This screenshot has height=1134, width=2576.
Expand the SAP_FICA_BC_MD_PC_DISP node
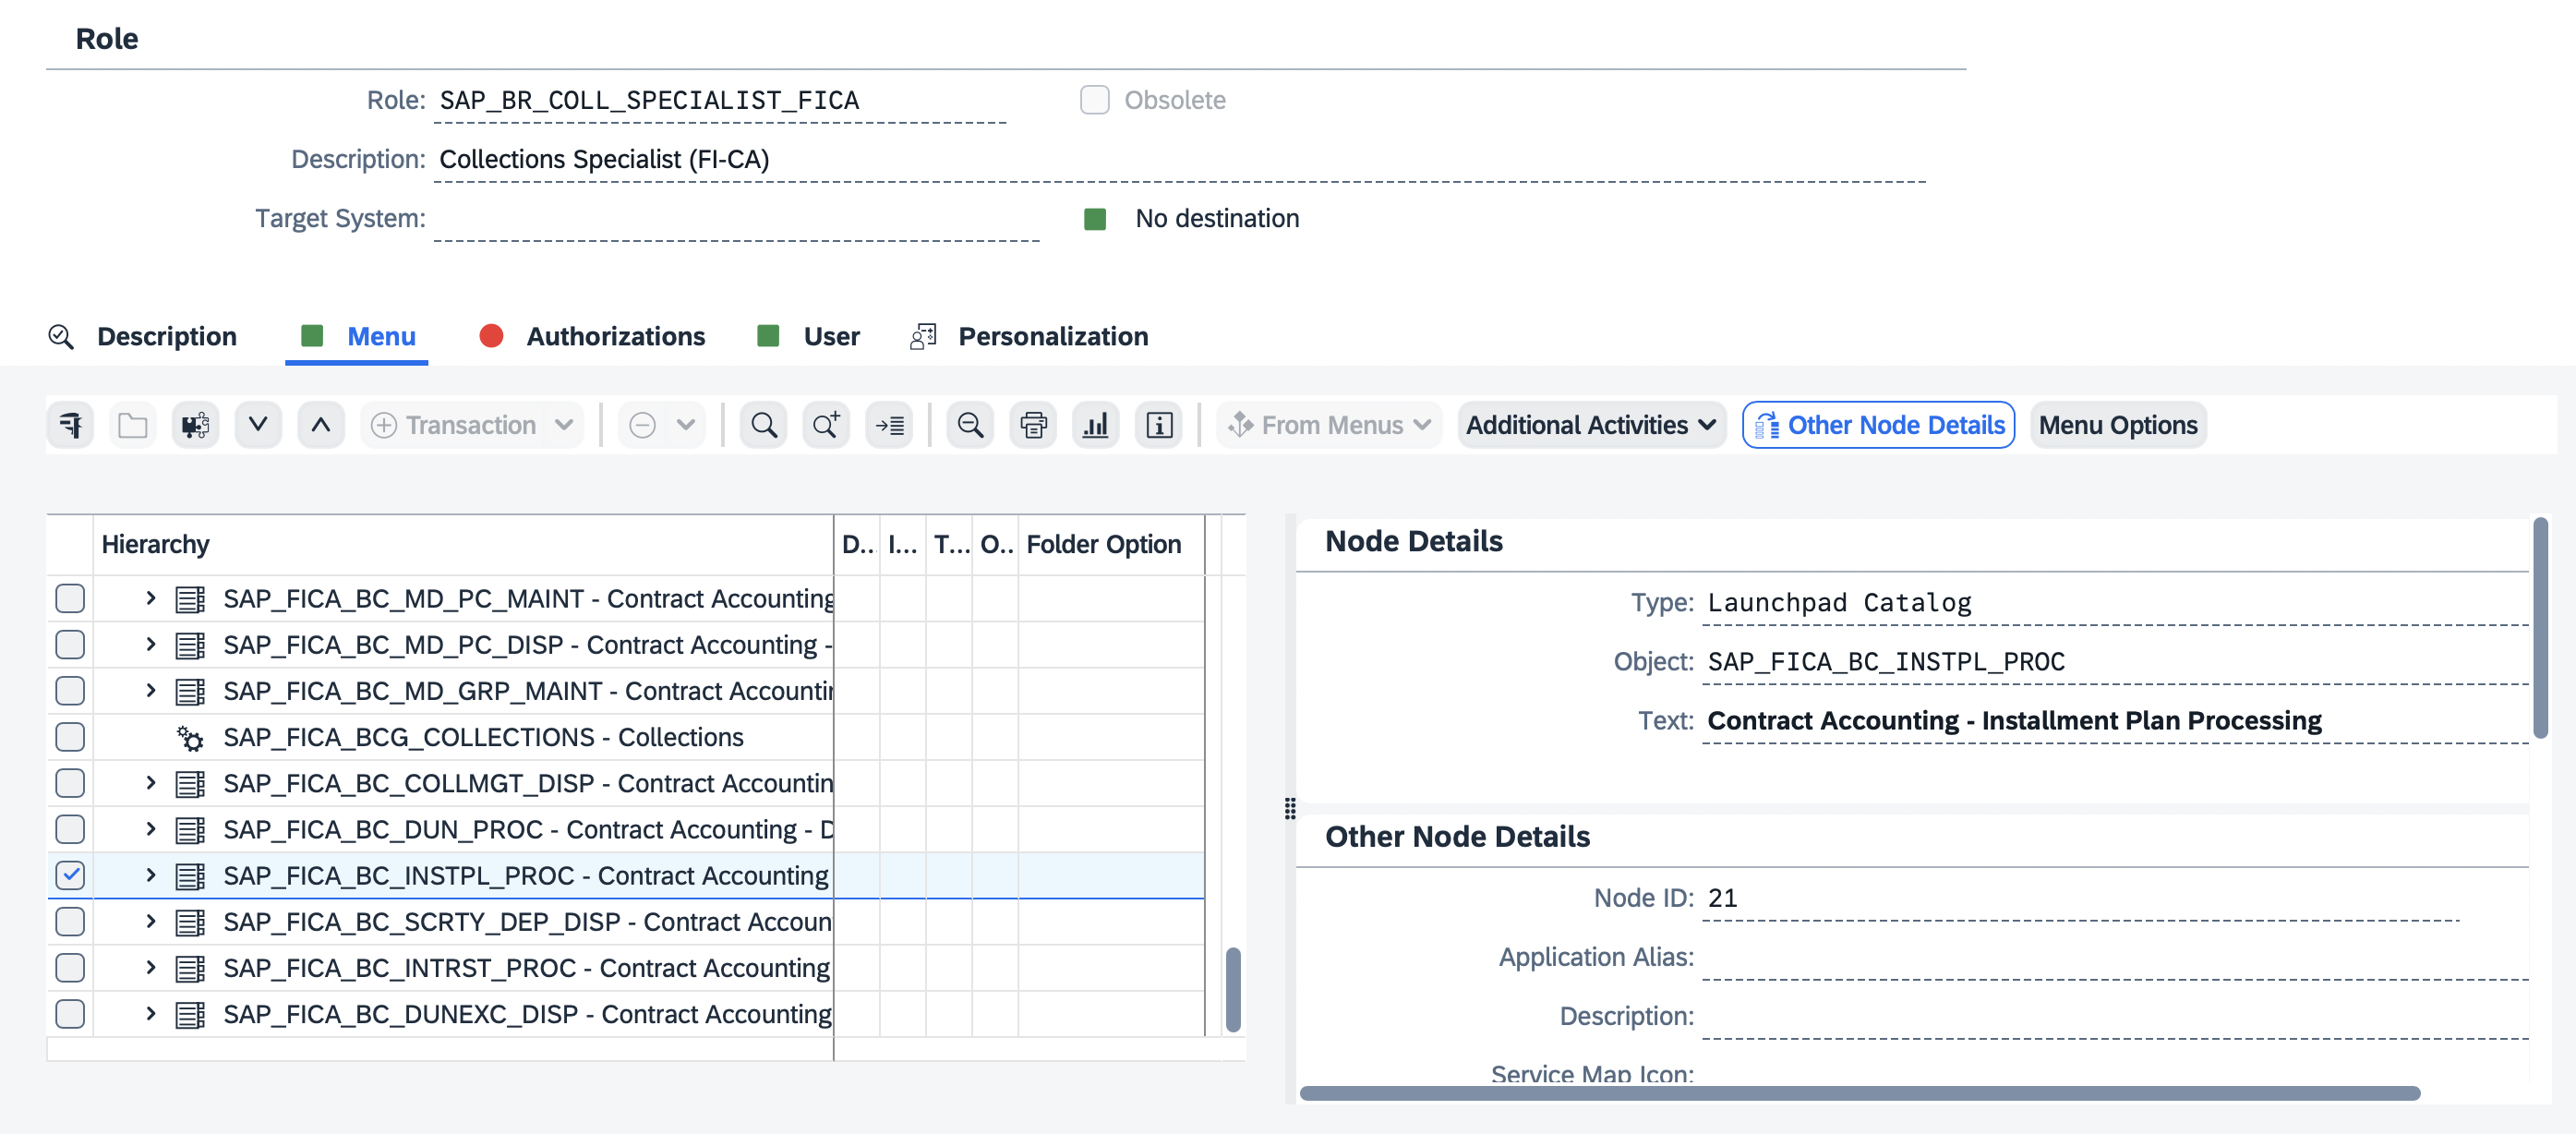150,645
